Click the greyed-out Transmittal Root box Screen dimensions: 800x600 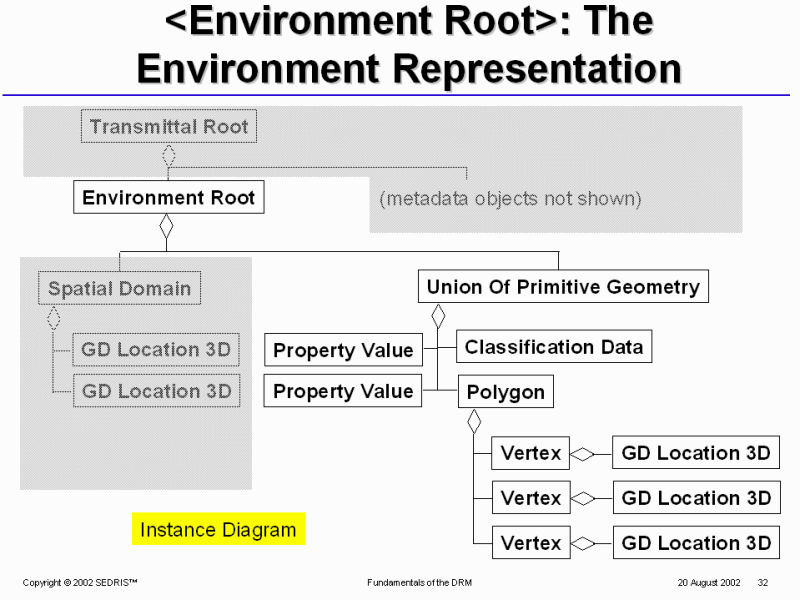click(169, 127)
